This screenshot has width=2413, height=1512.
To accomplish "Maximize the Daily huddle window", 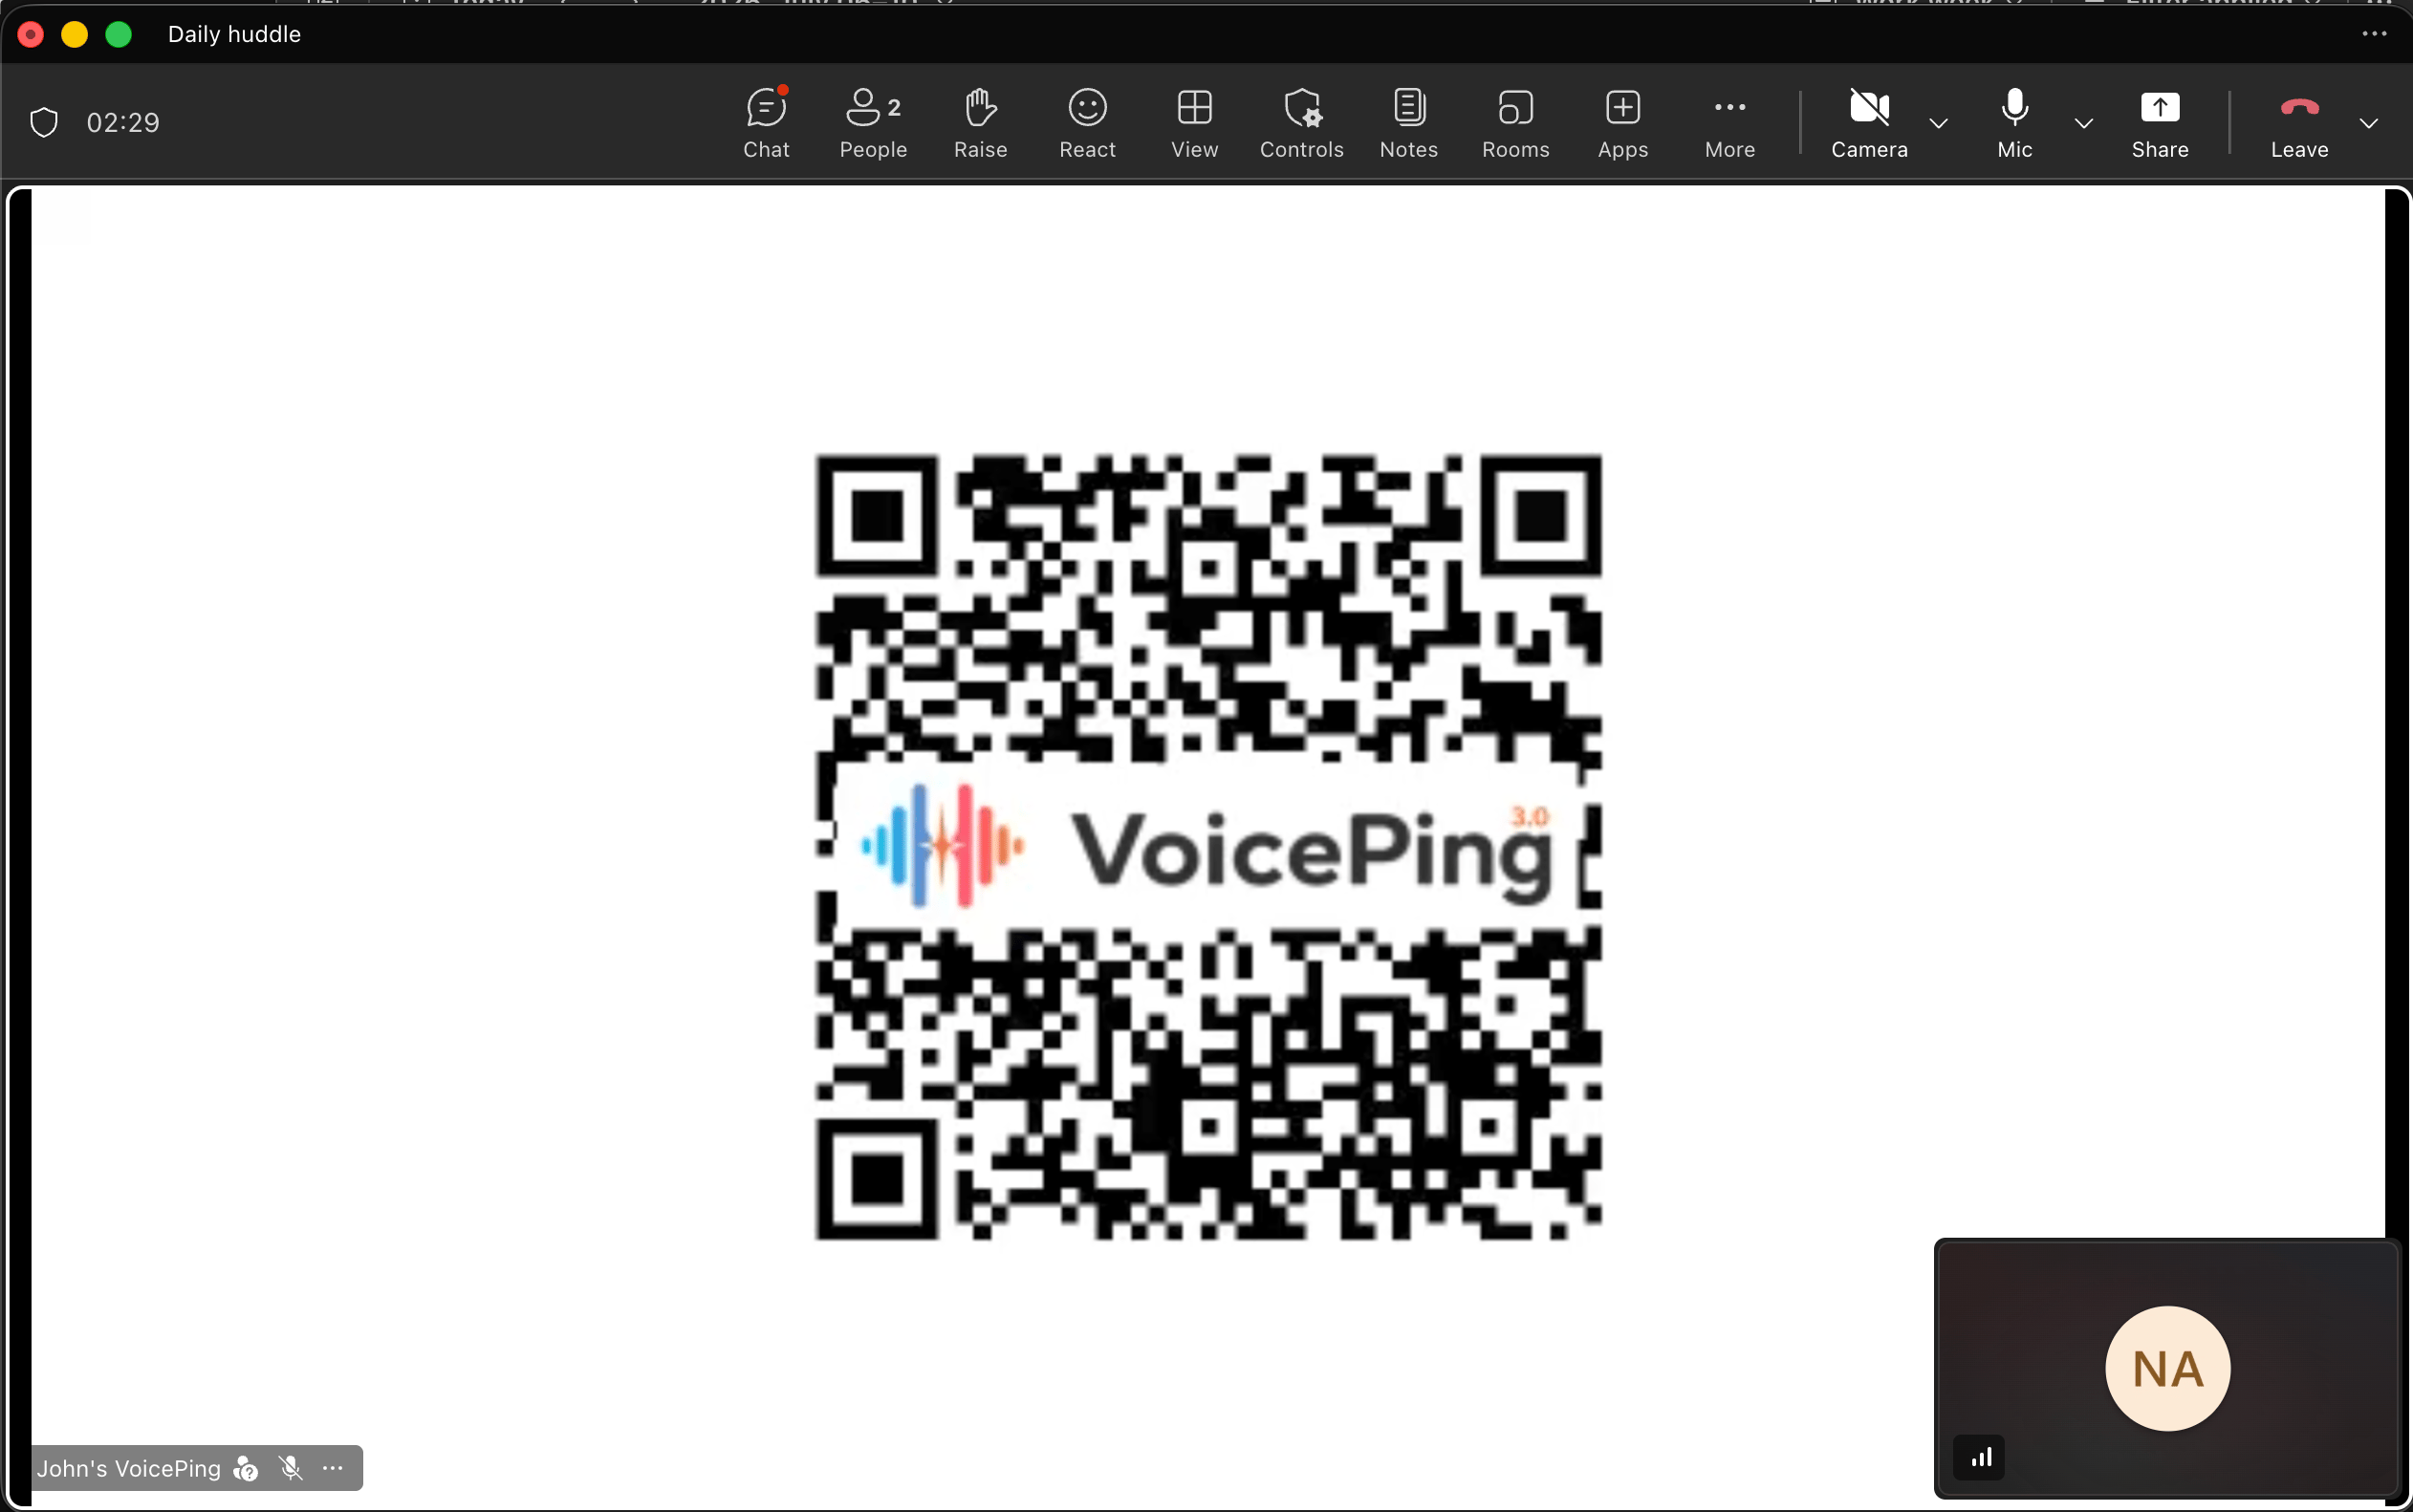I will point(119,34).
